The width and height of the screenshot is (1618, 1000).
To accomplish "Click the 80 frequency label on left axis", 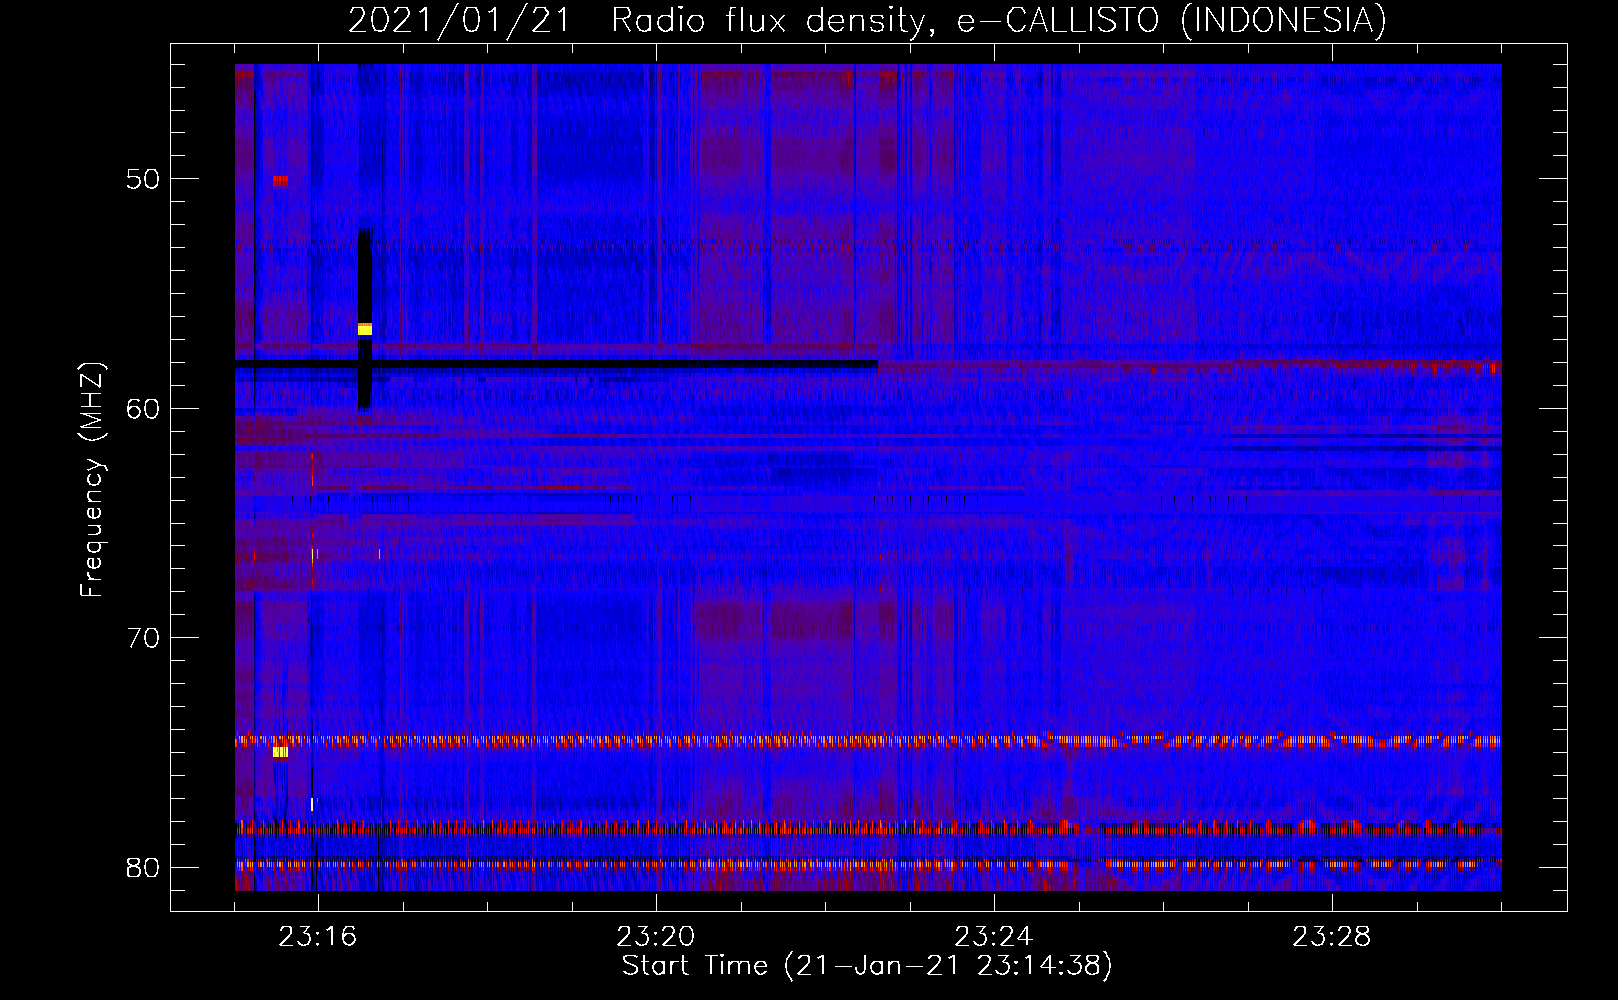I will point(143,867).
